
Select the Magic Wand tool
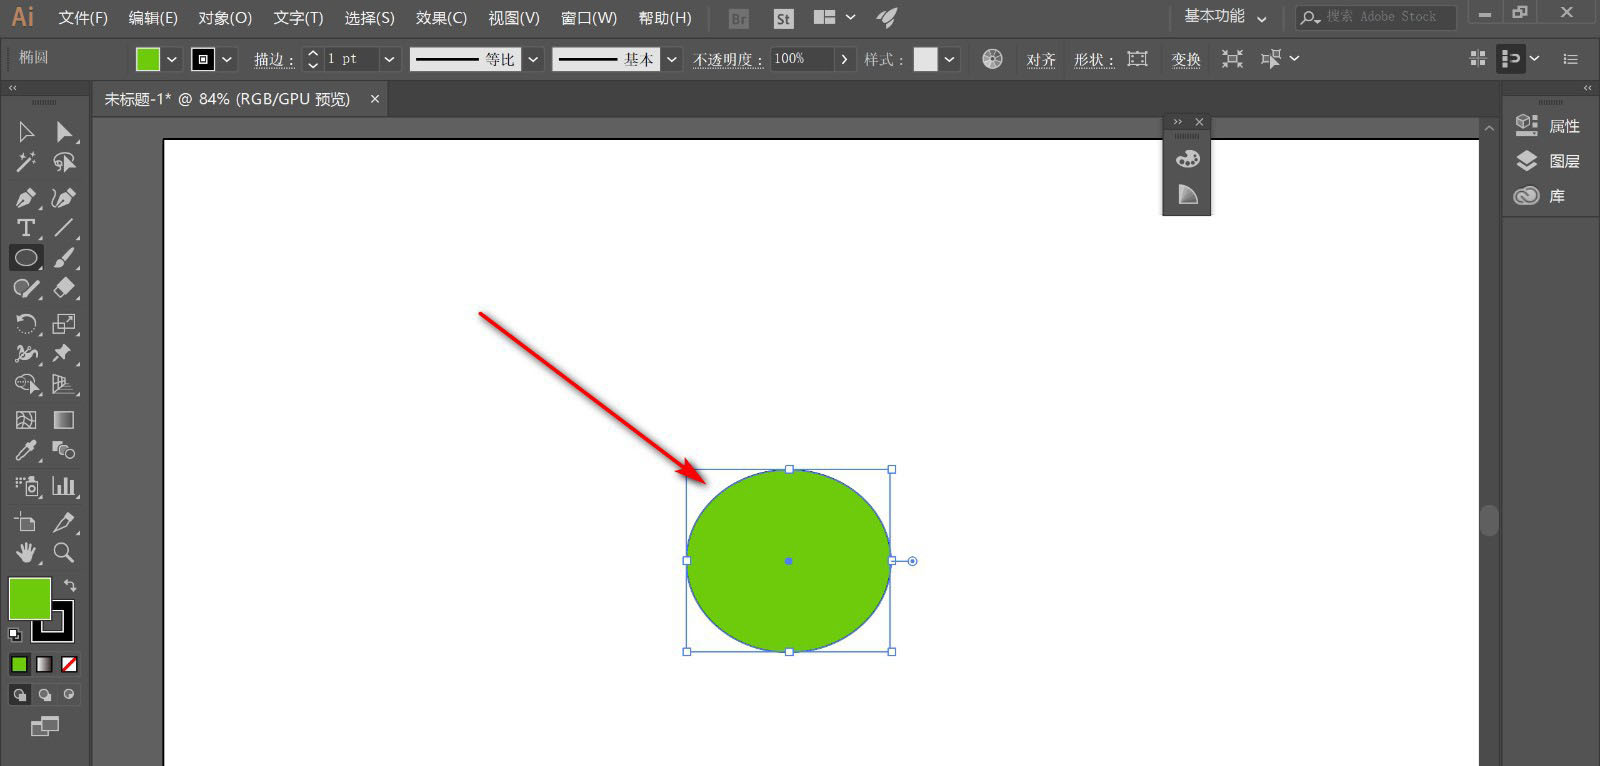26,162
